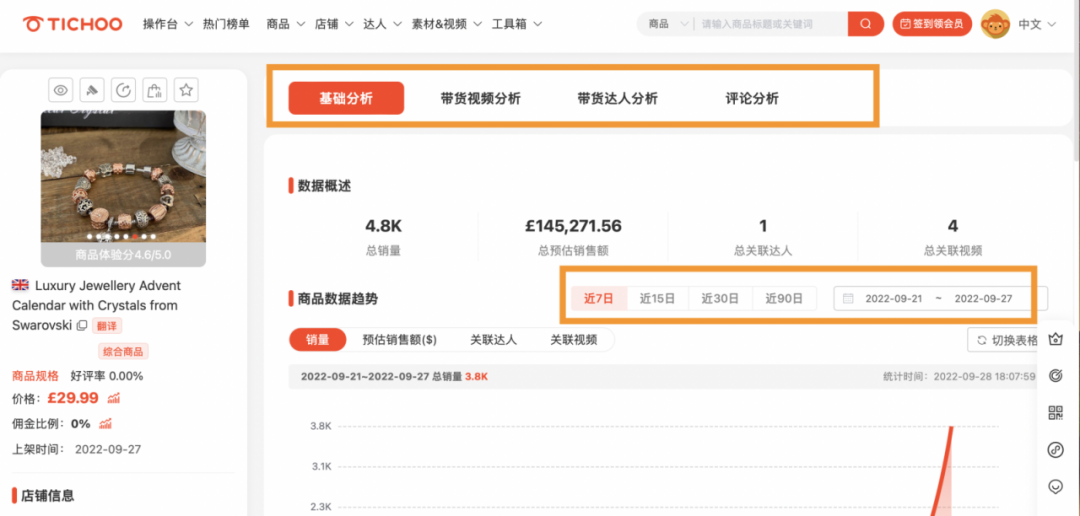The width and height of the screenshot is (1080, 516).
Task: Switch to the 带货视频分析 tab
Action: [480, 99]
